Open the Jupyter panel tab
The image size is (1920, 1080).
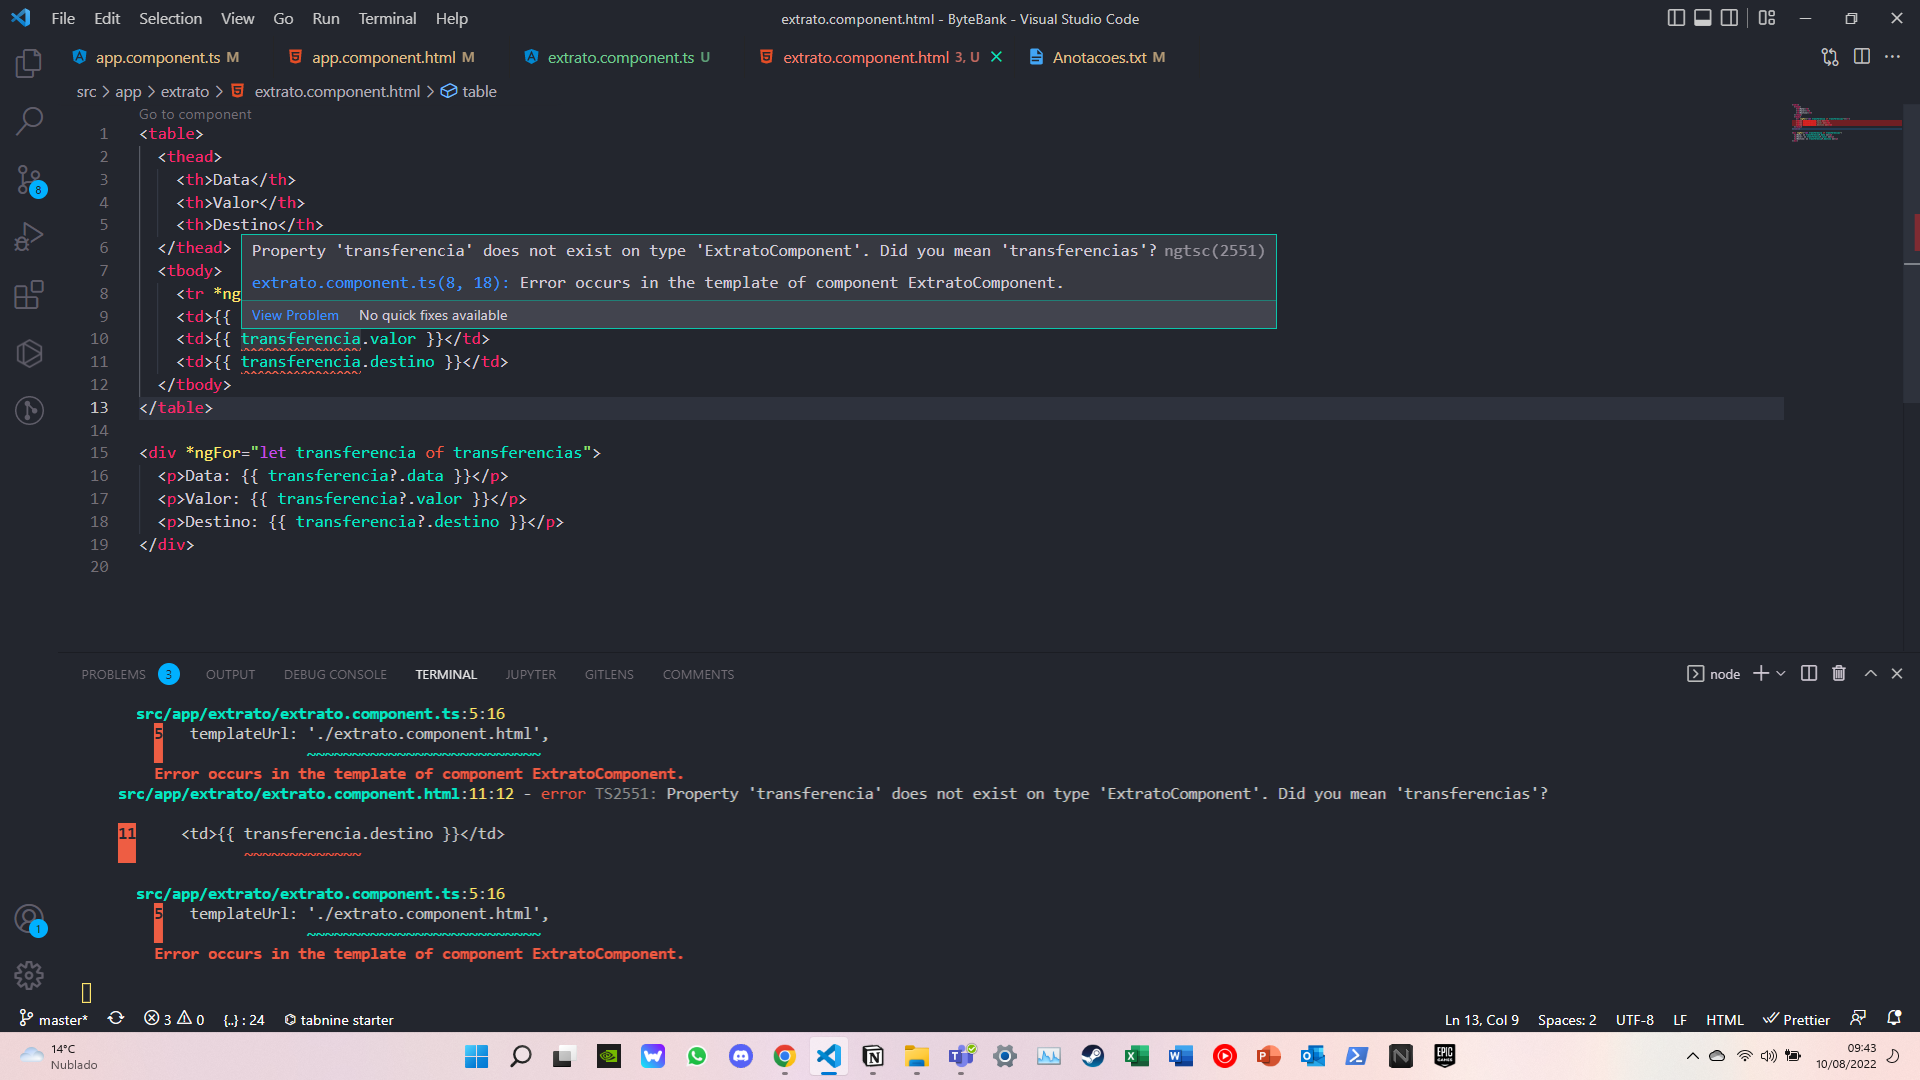click(x=530, y=675)
